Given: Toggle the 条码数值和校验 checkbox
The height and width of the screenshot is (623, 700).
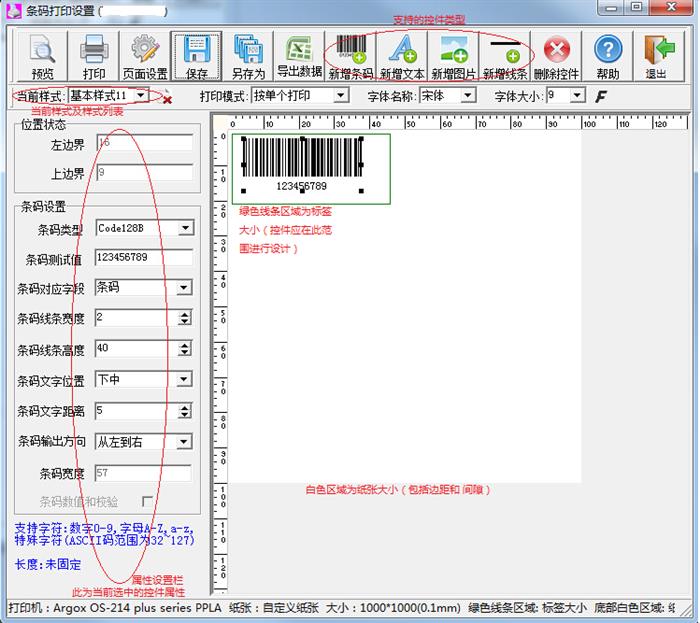Looking at the screenshot, I should pos(148,501).
